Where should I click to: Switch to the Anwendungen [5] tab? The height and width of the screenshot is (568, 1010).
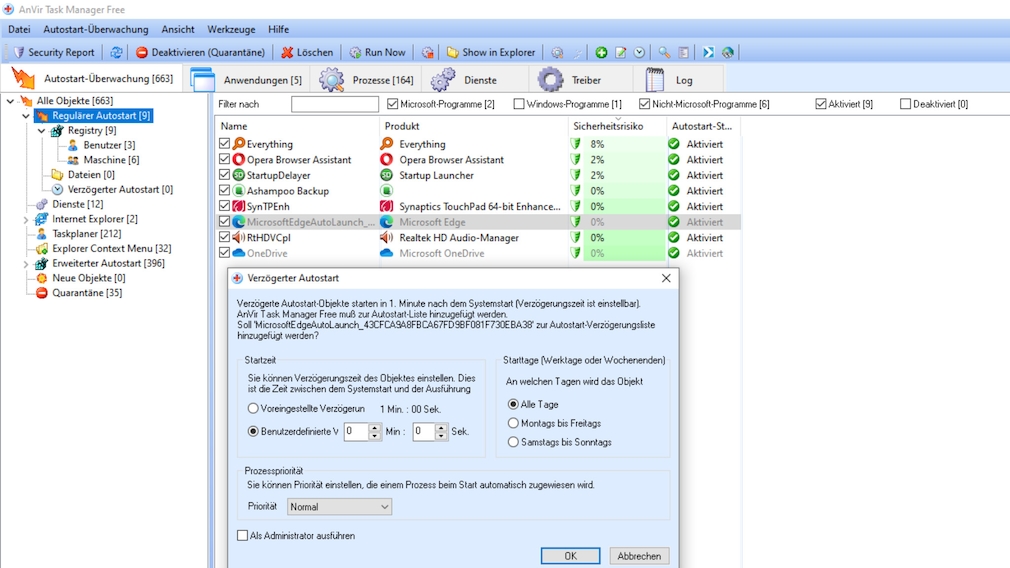point(247,80)
